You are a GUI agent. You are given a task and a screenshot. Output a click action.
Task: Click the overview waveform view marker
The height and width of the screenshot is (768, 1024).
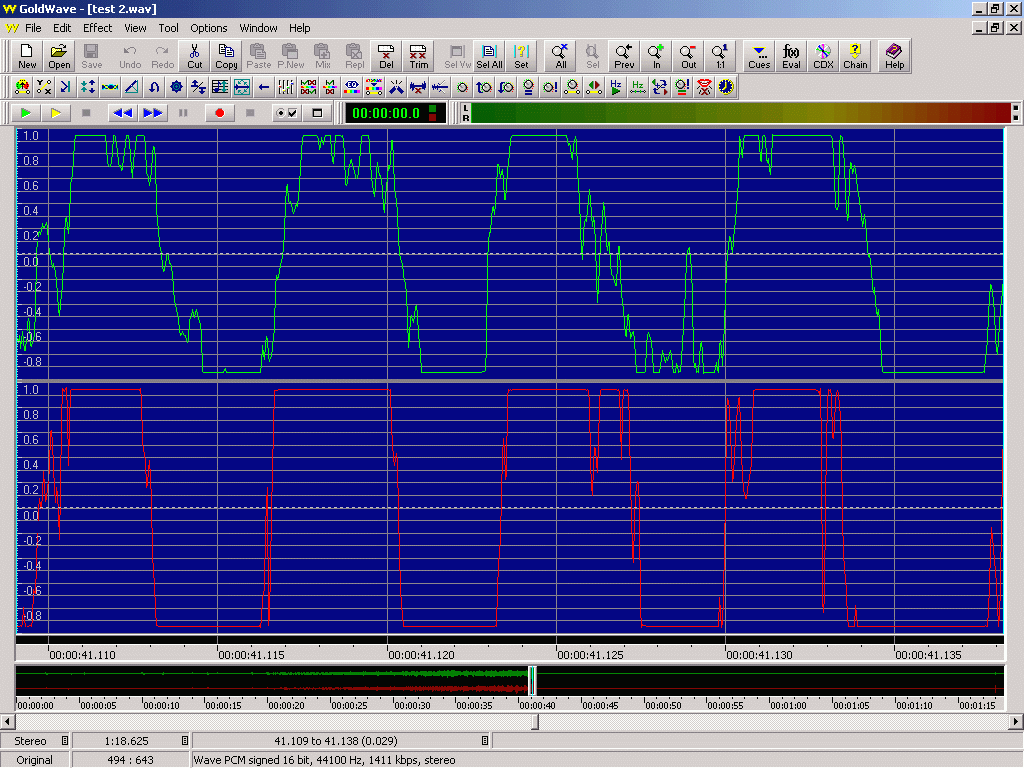(x=532, y=681)
